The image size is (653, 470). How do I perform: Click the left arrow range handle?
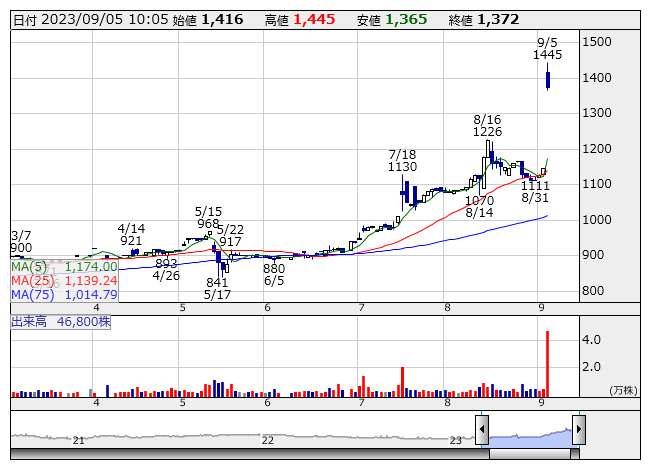(482, 429)
